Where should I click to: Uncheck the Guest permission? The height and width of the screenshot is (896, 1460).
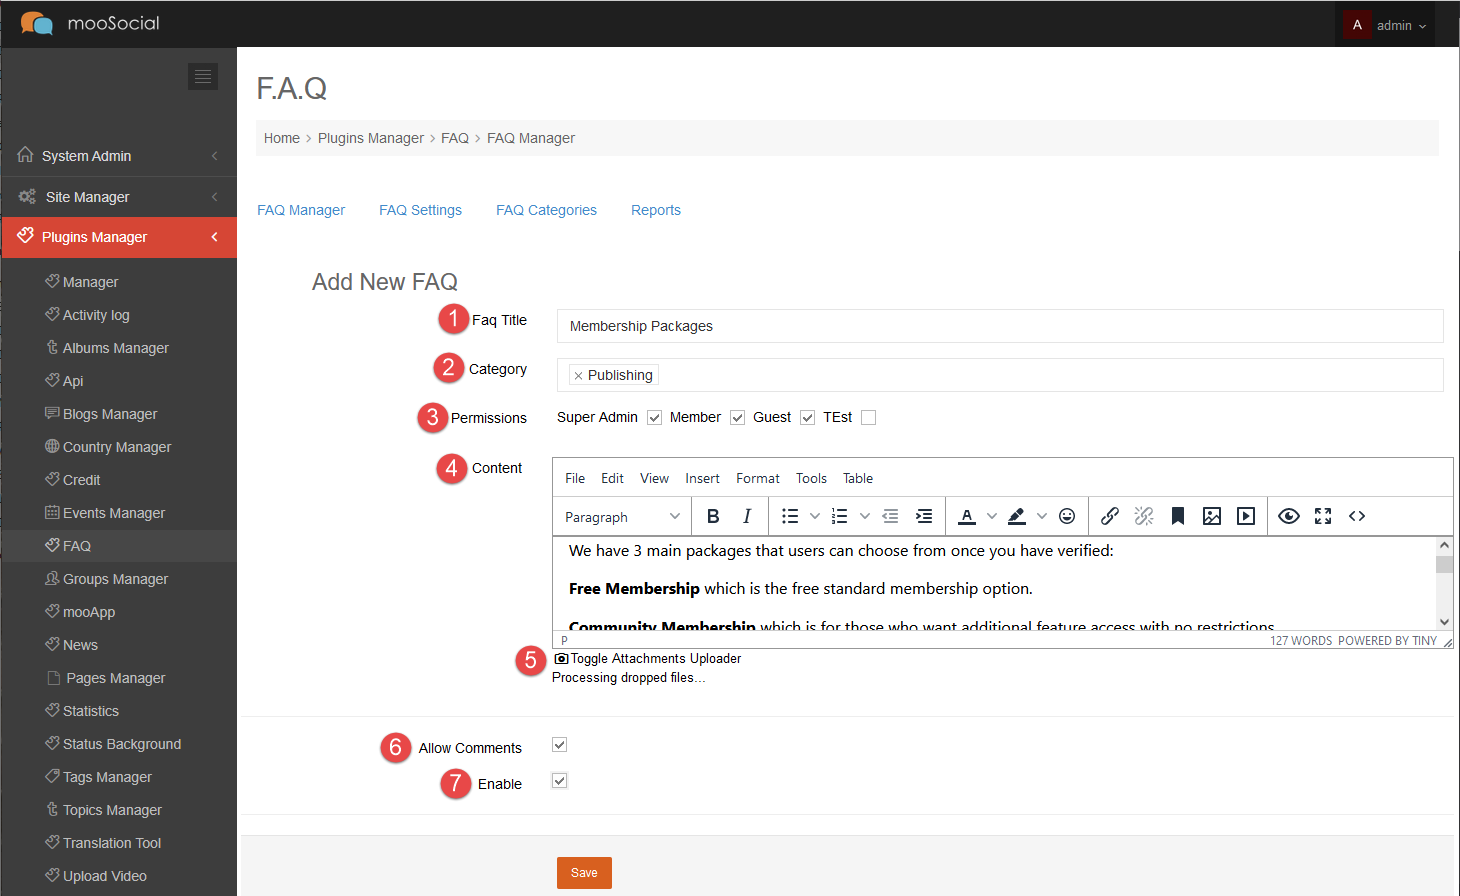coord(807,418)
